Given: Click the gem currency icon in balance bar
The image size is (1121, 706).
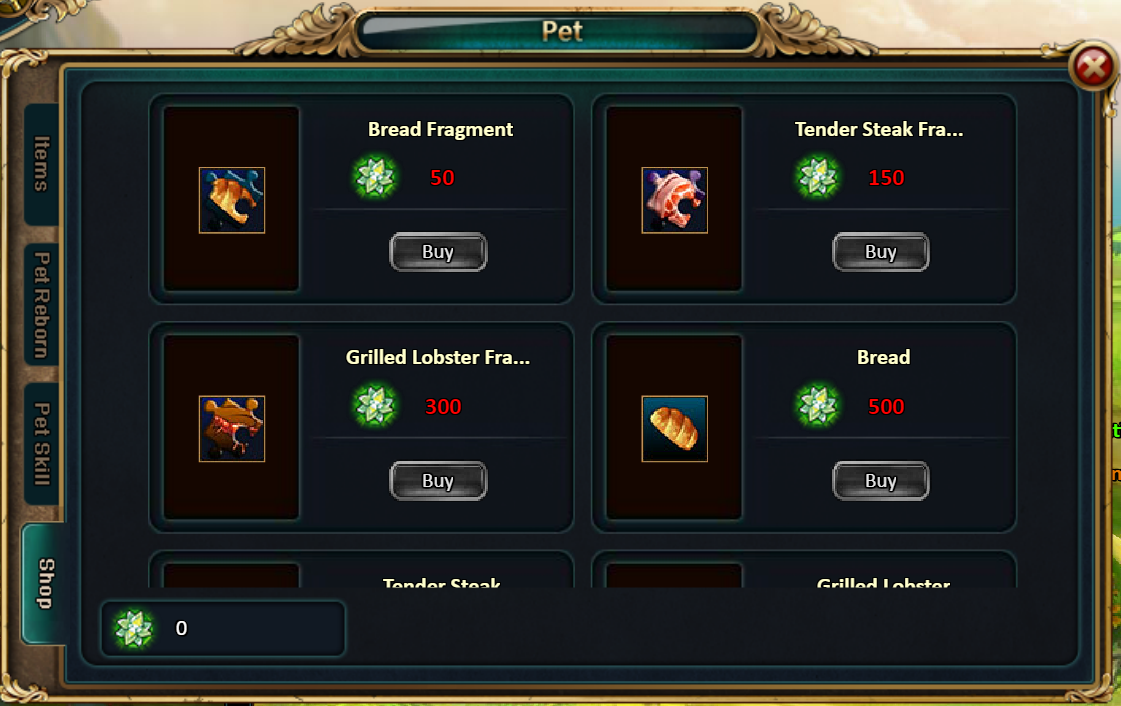Looking at the screenshot, I should pos(133,629).
